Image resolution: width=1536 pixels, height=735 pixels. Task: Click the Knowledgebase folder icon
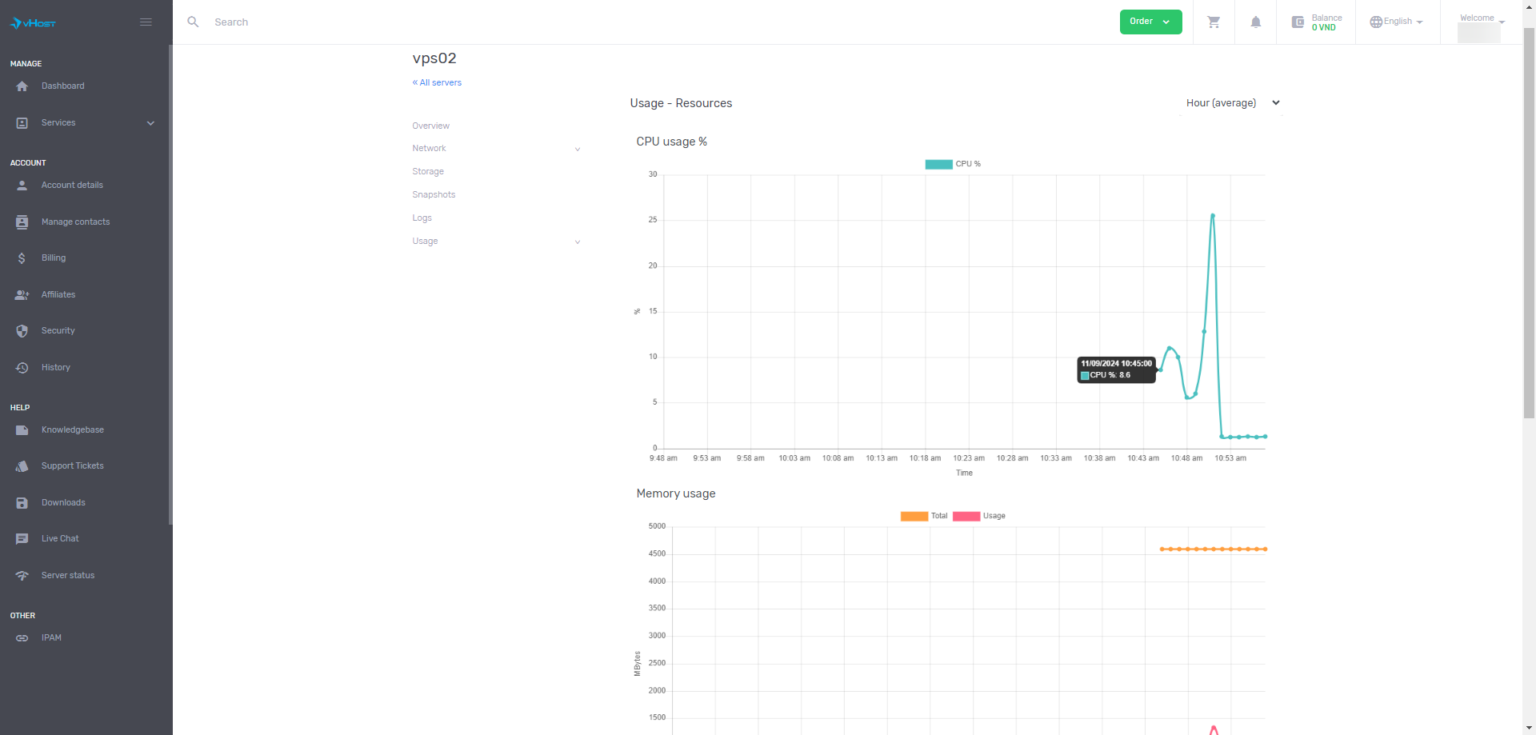22,430
